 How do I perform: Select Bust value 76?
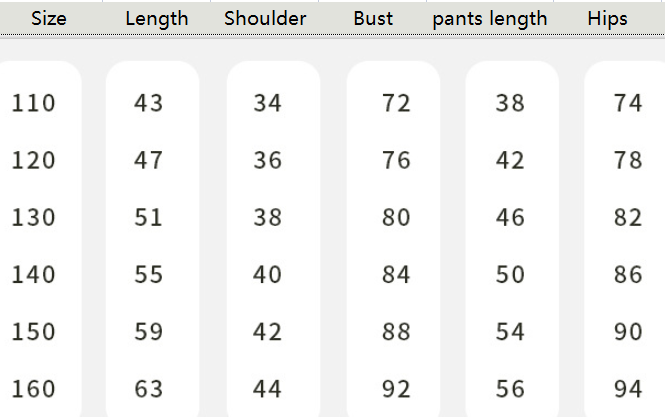(396, 160)
